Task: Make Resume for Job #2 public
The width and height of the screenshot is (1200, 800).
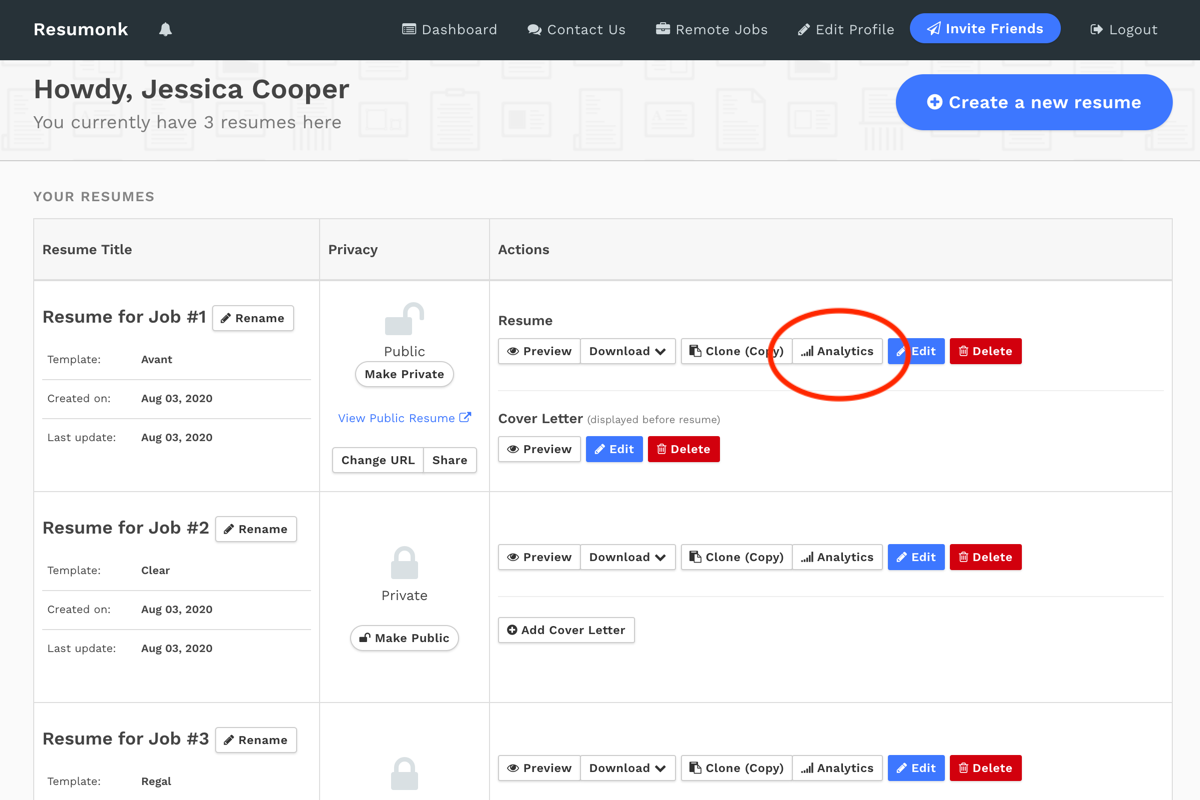Action: coord(404,638)
